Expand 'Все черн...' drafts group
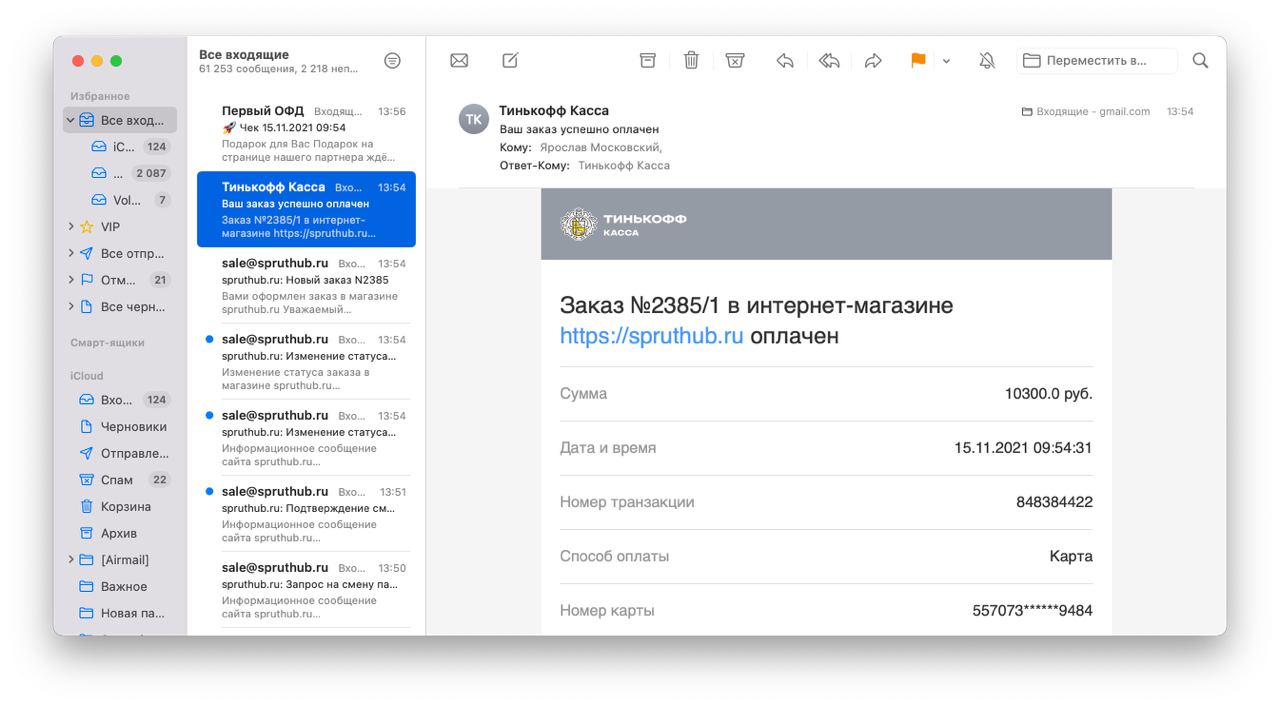This screenshot has height=706, width=1280. click(x=71, y=307)
